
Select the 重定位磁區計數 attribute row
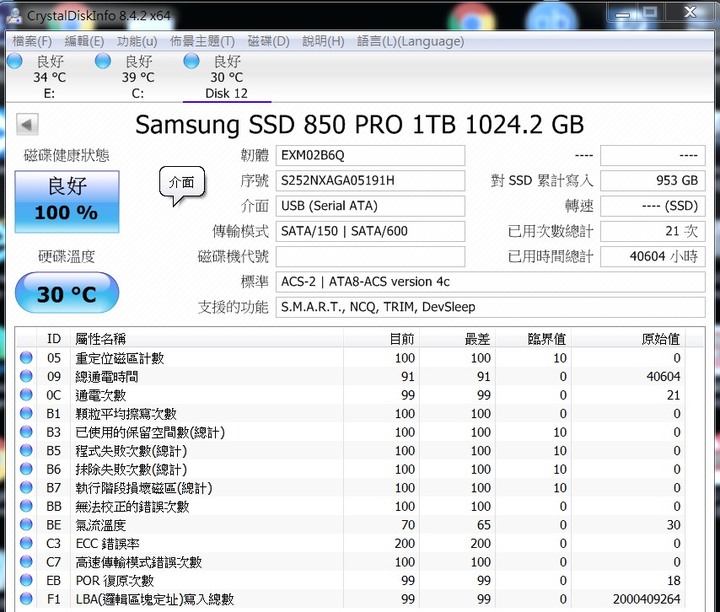coord(360,358)
